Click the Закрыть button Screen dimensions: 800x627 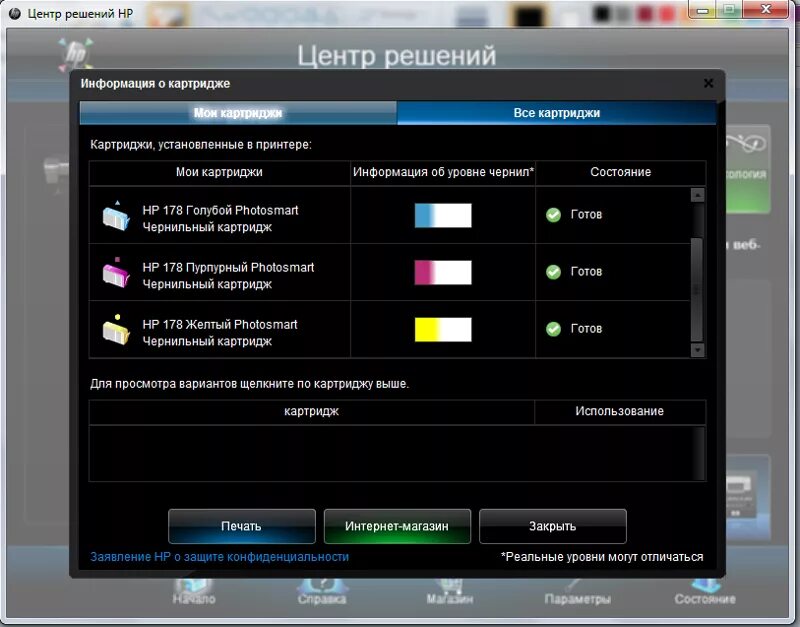point(553,526)
